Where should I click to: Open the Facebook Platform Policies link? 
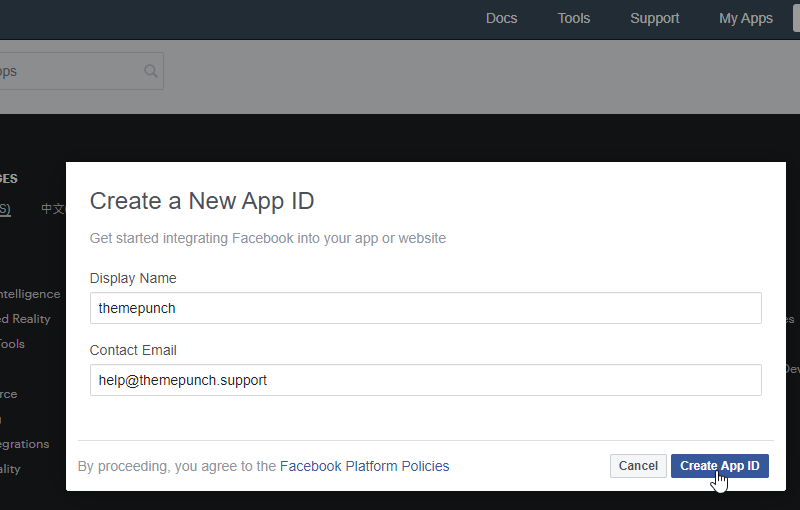tap(364, 466)
